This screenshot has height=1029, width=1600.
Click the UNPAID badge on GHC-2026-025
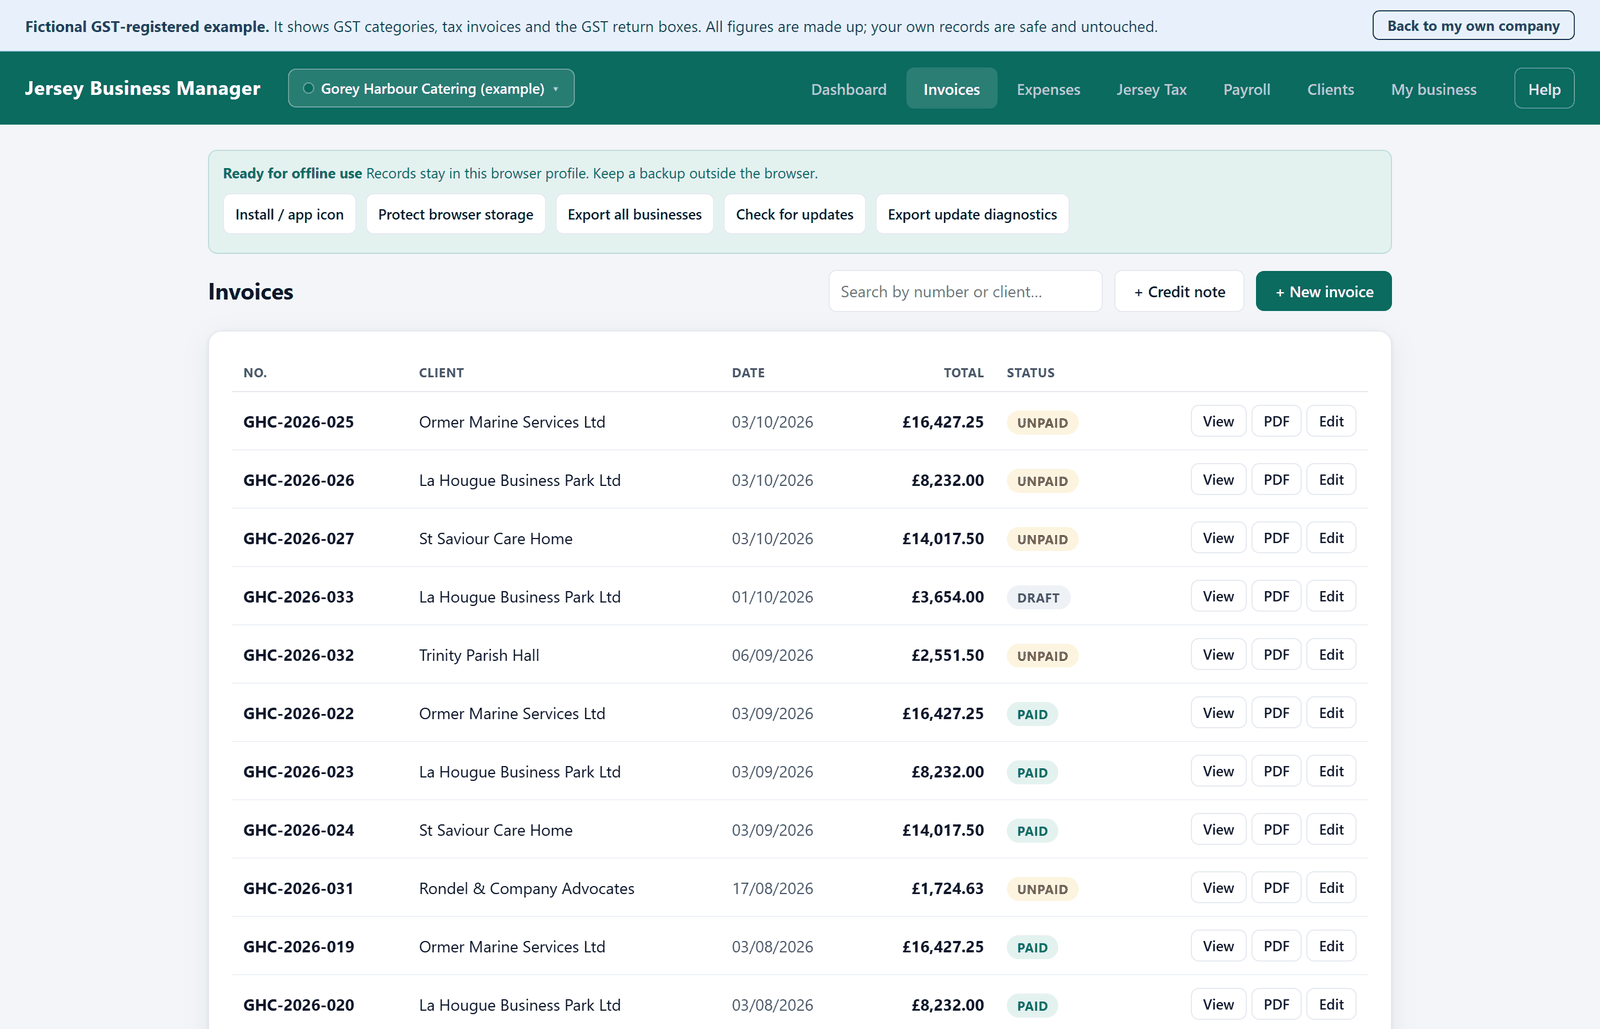tap(1042, 422)
